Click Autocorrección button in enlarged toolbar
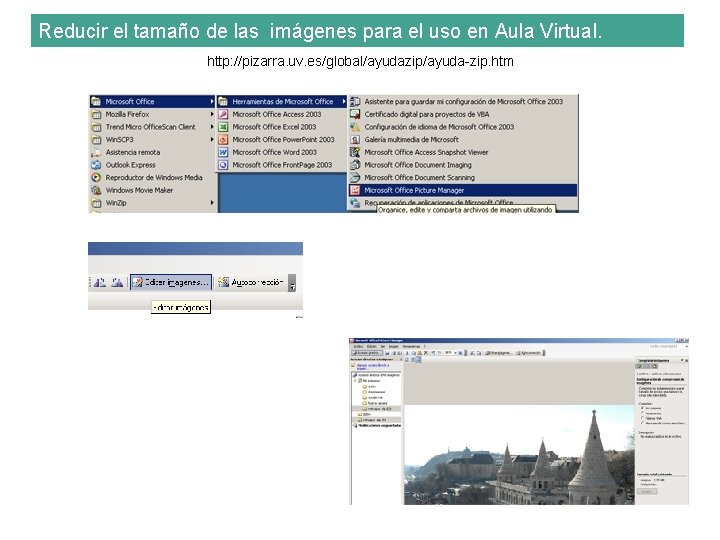This screenshot has height=540, width=720. (x=251, y=282)
